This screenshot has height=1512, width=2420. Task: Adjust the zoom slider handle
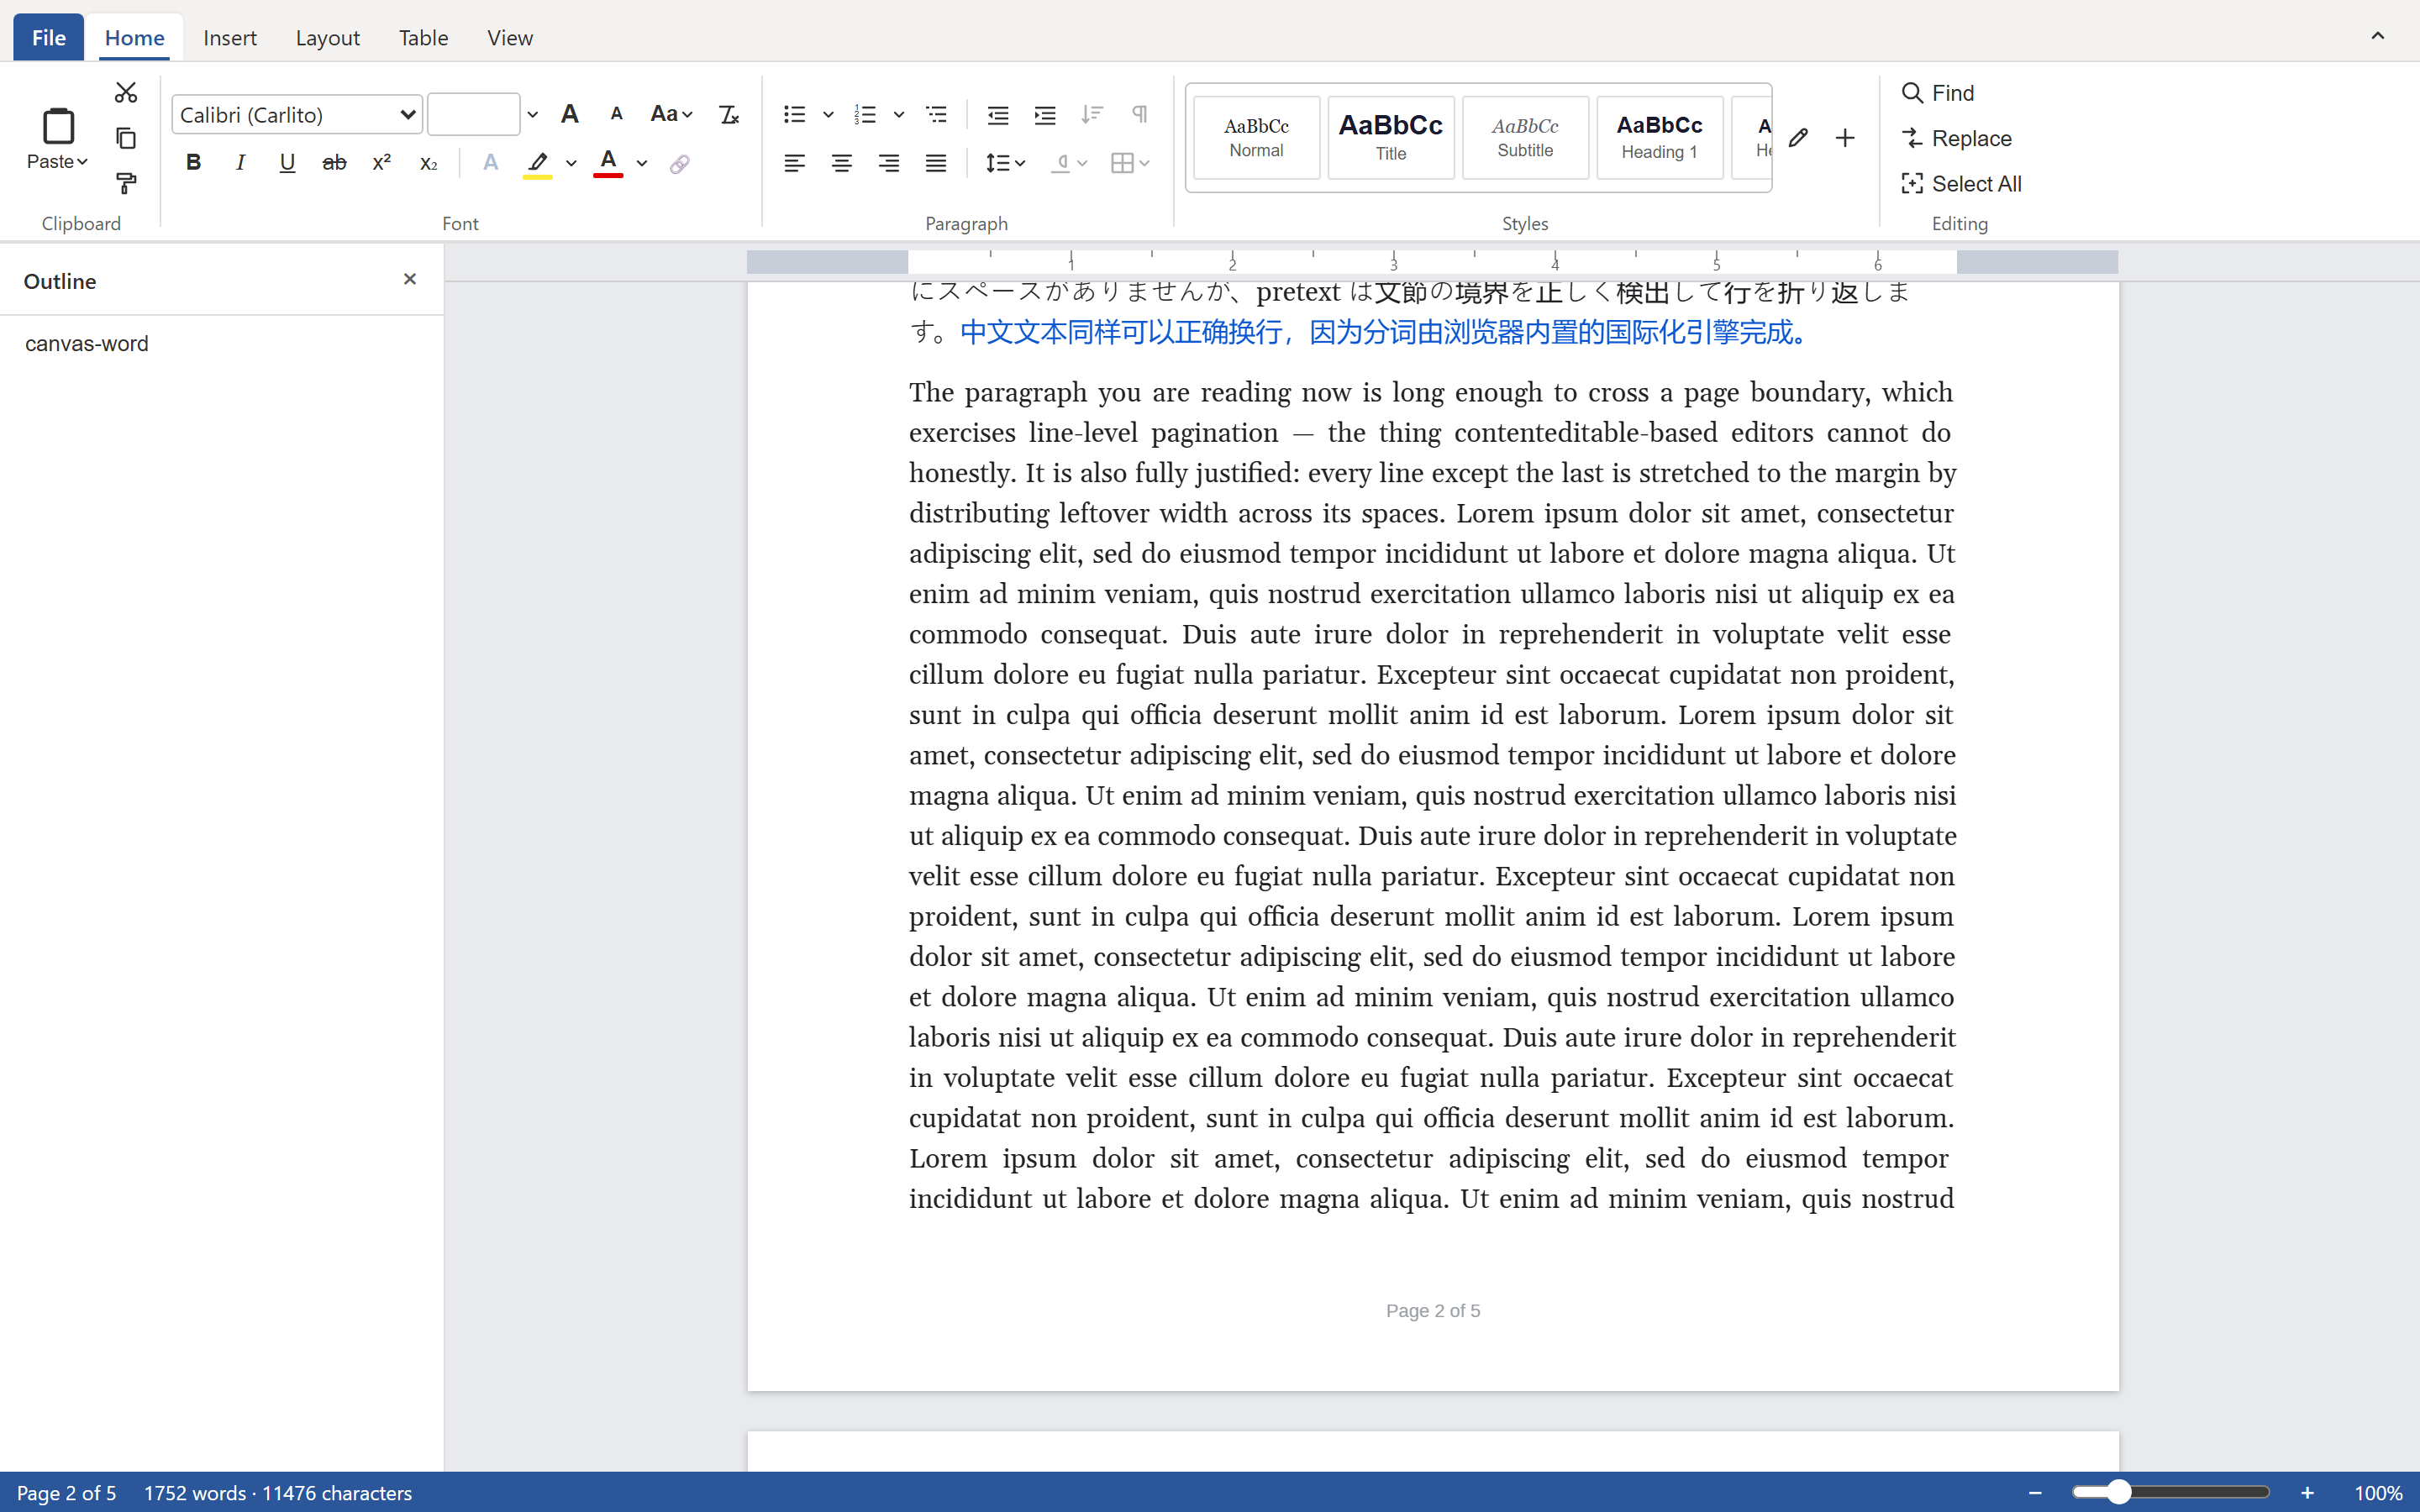click(x=2118, y=1492)
